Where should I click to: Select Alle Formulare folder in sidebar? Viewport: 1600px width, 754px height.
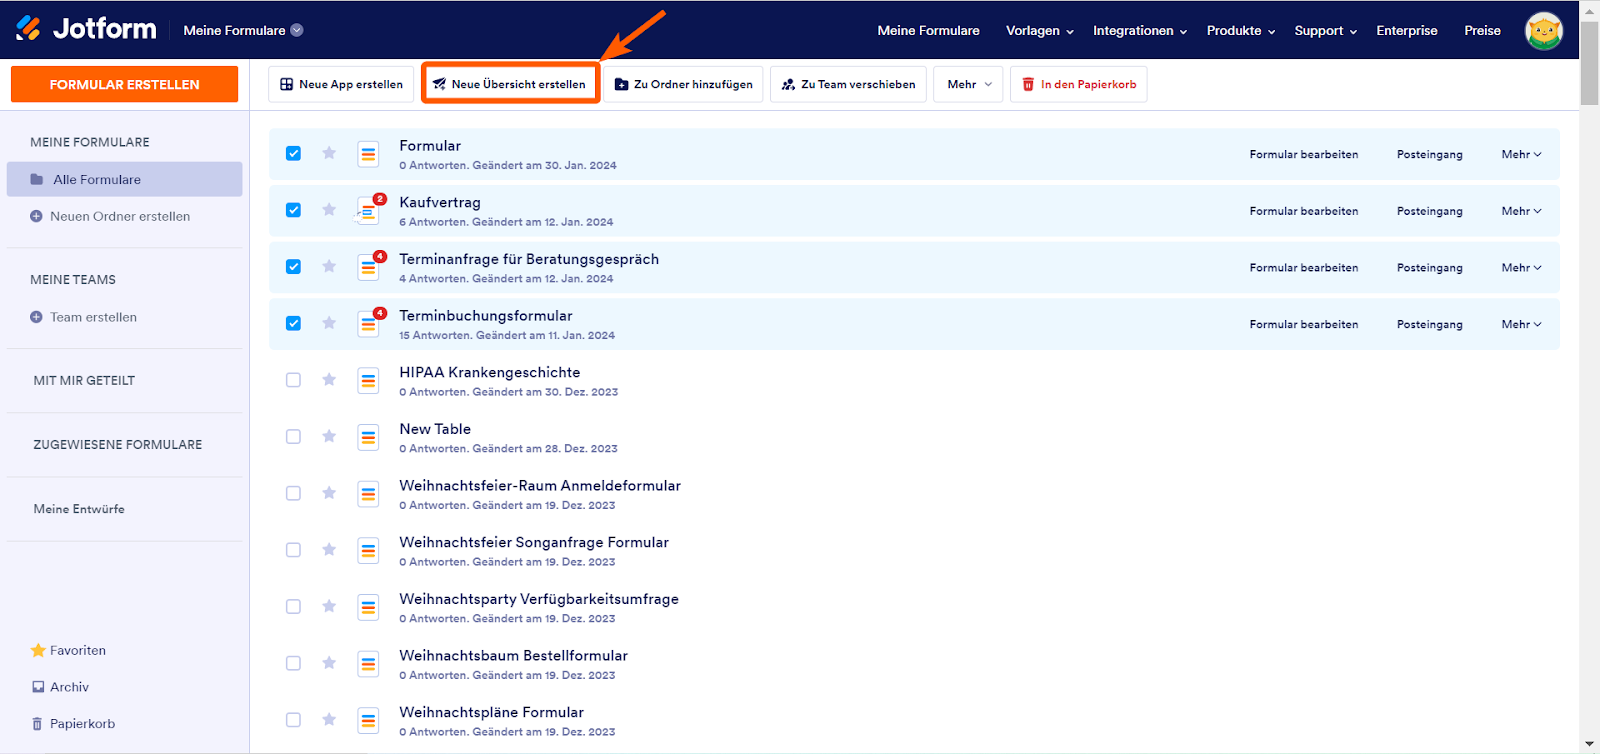pyautogui.click(x=97, y=180)
